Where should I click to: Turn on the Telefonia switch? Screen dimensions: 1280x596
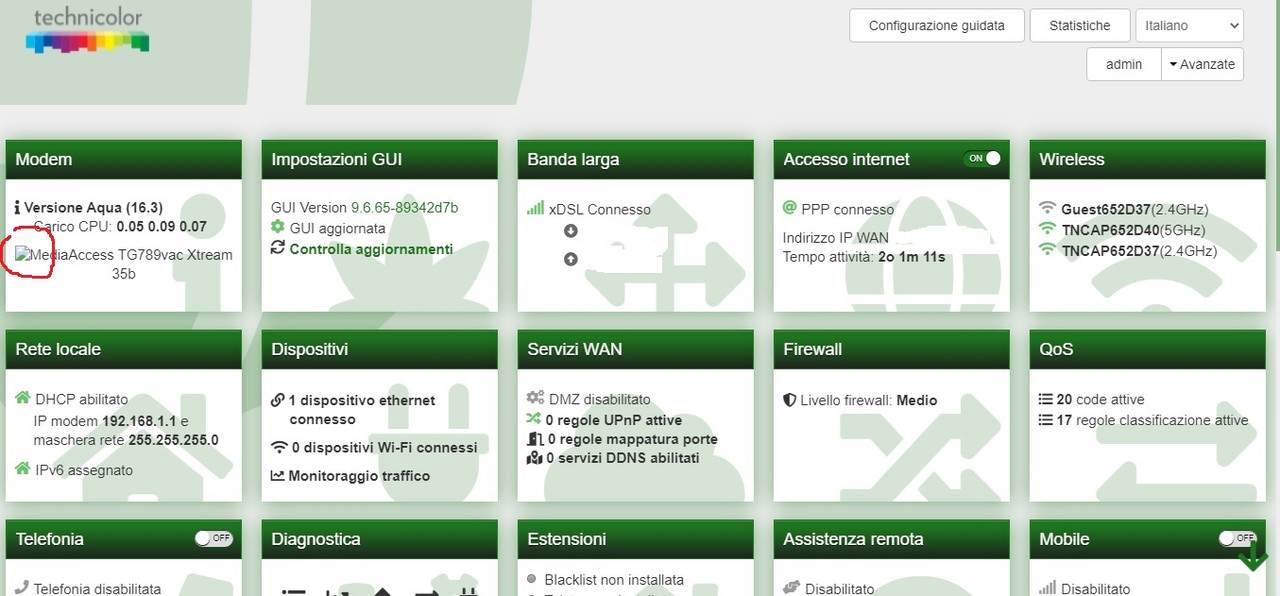click(214, 538)
